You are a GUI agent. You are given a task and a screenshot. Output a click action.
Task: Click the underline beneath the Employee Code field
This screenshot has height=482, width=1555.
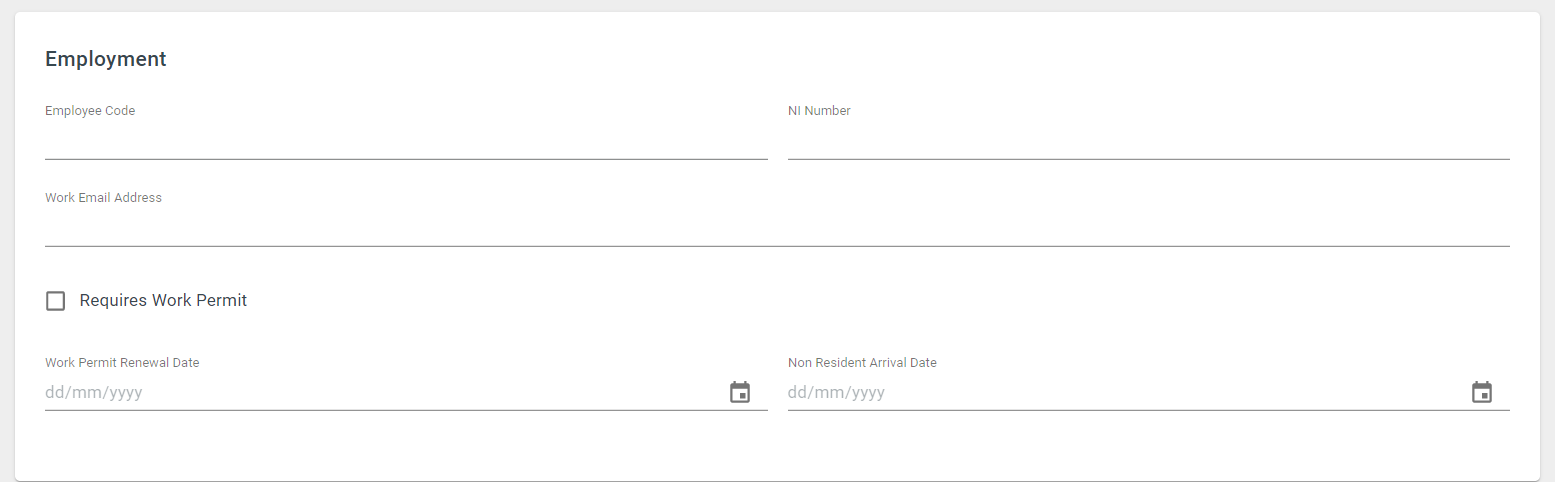pyautogui.click(x=406, y=159)
